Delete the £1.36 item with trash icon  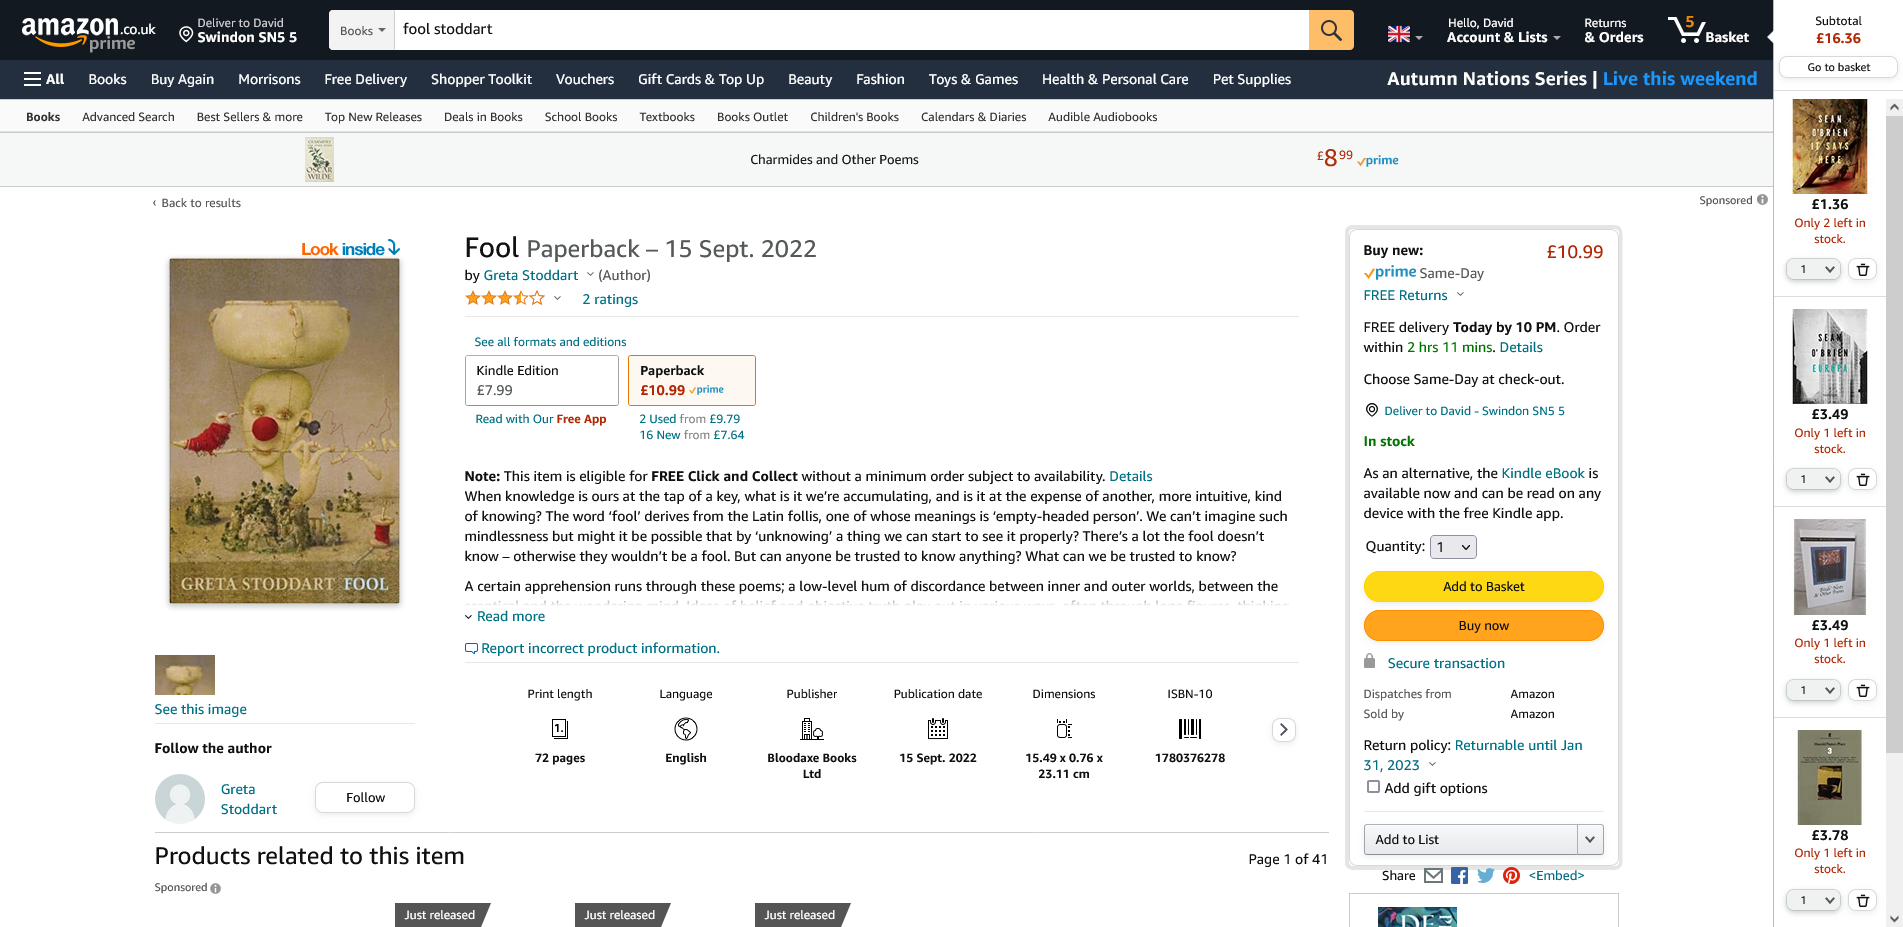(x=1862, y=269)
